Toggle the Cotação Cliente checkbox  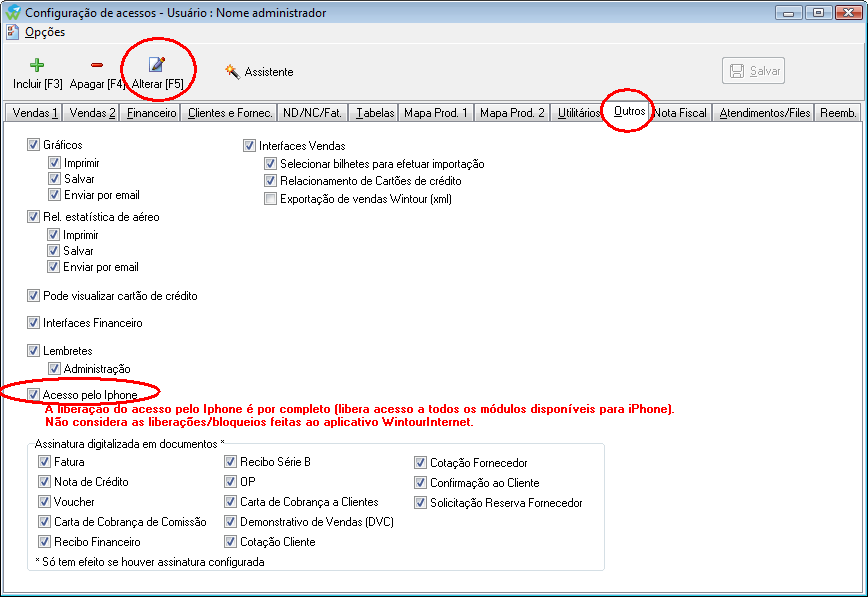[x=230, y=542]
